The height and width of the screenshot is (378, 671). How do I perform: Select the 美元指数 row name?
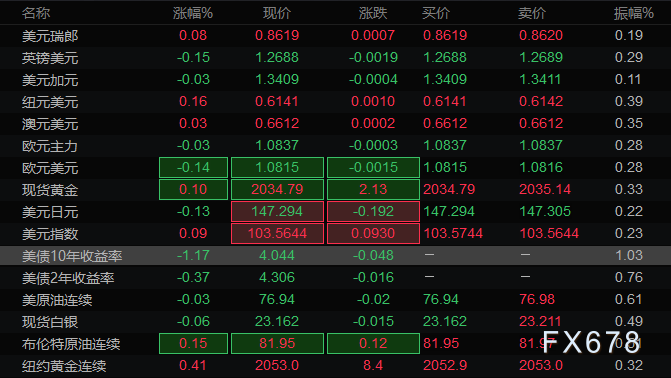[x=50, y=234]
